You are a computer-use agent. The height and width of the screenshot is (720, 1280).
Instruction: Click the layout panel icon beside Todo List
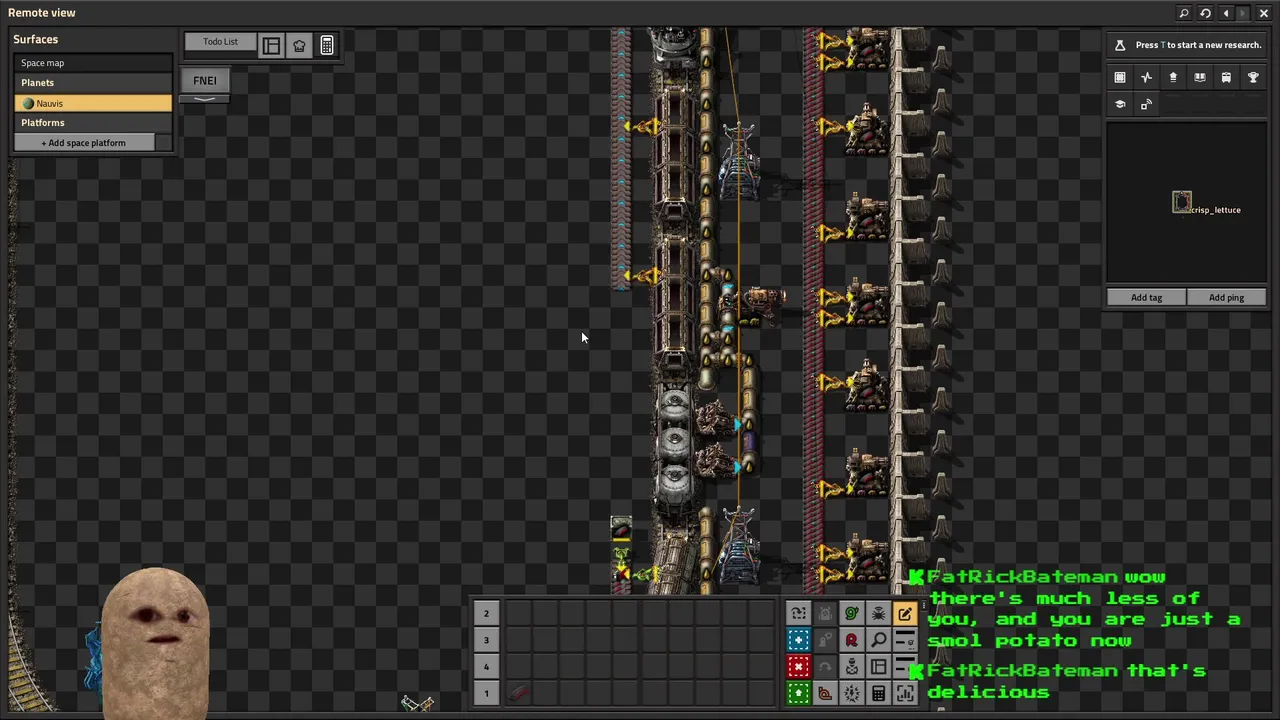[272, 45]
